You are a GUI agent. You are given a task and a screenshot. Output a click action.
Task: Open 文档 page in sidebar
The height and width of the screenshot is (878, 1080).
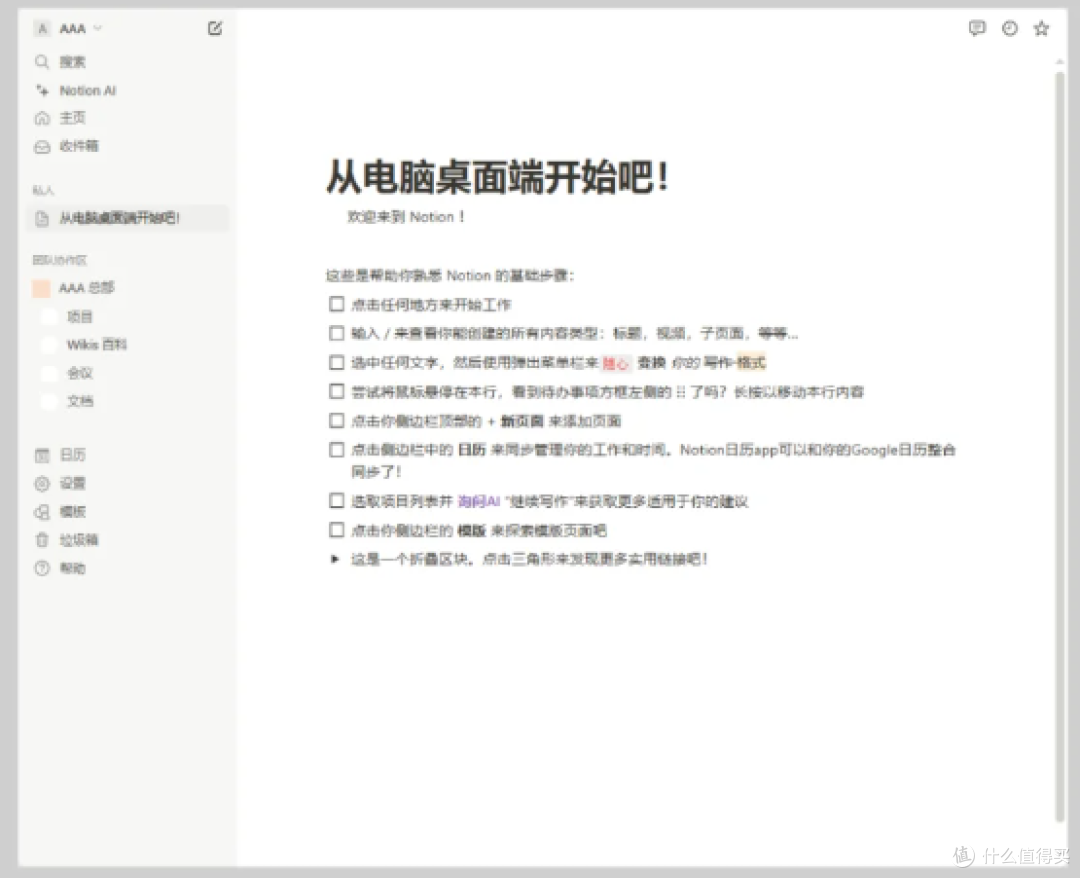click(x=79, y=401)
